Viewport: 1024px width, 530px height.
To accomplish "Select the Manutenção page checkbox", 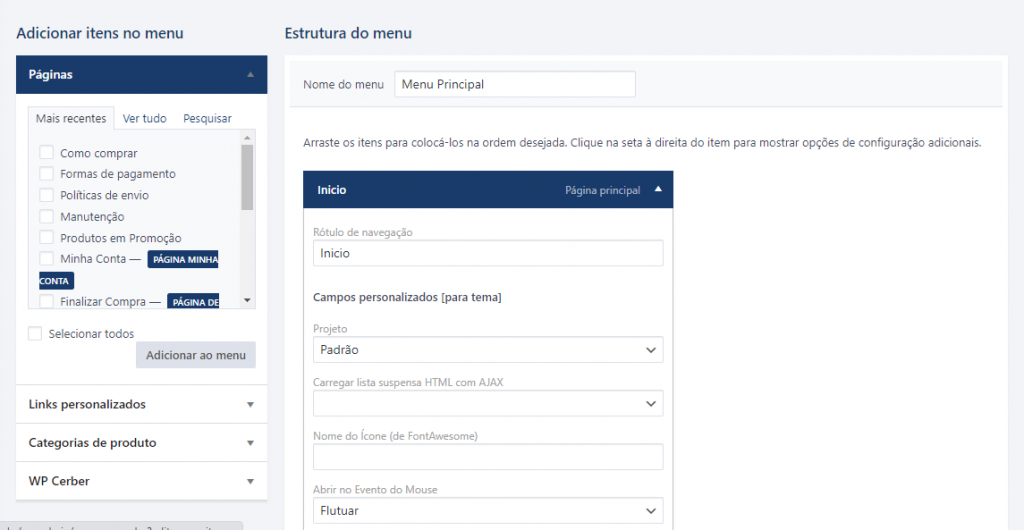I will (x=46, y=217).
